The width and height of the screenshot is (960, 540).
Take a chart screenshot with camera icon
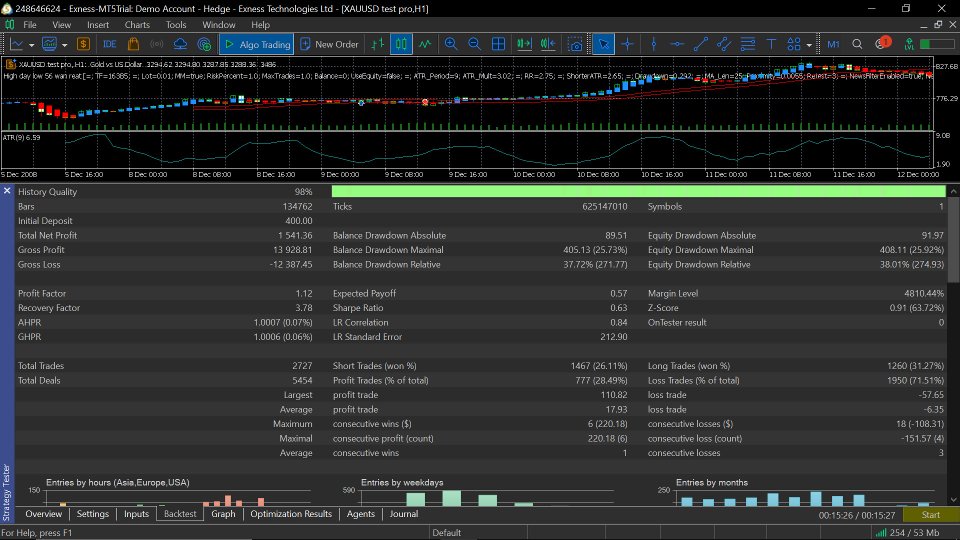(x=575, y=44)
